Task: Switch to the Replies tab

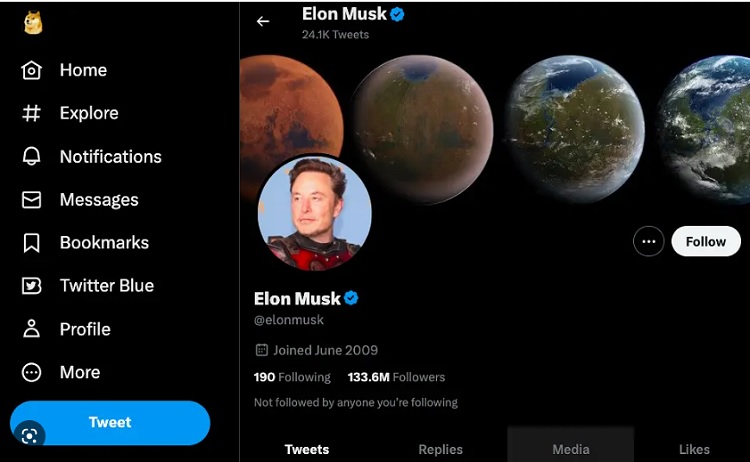Action: 441,449
